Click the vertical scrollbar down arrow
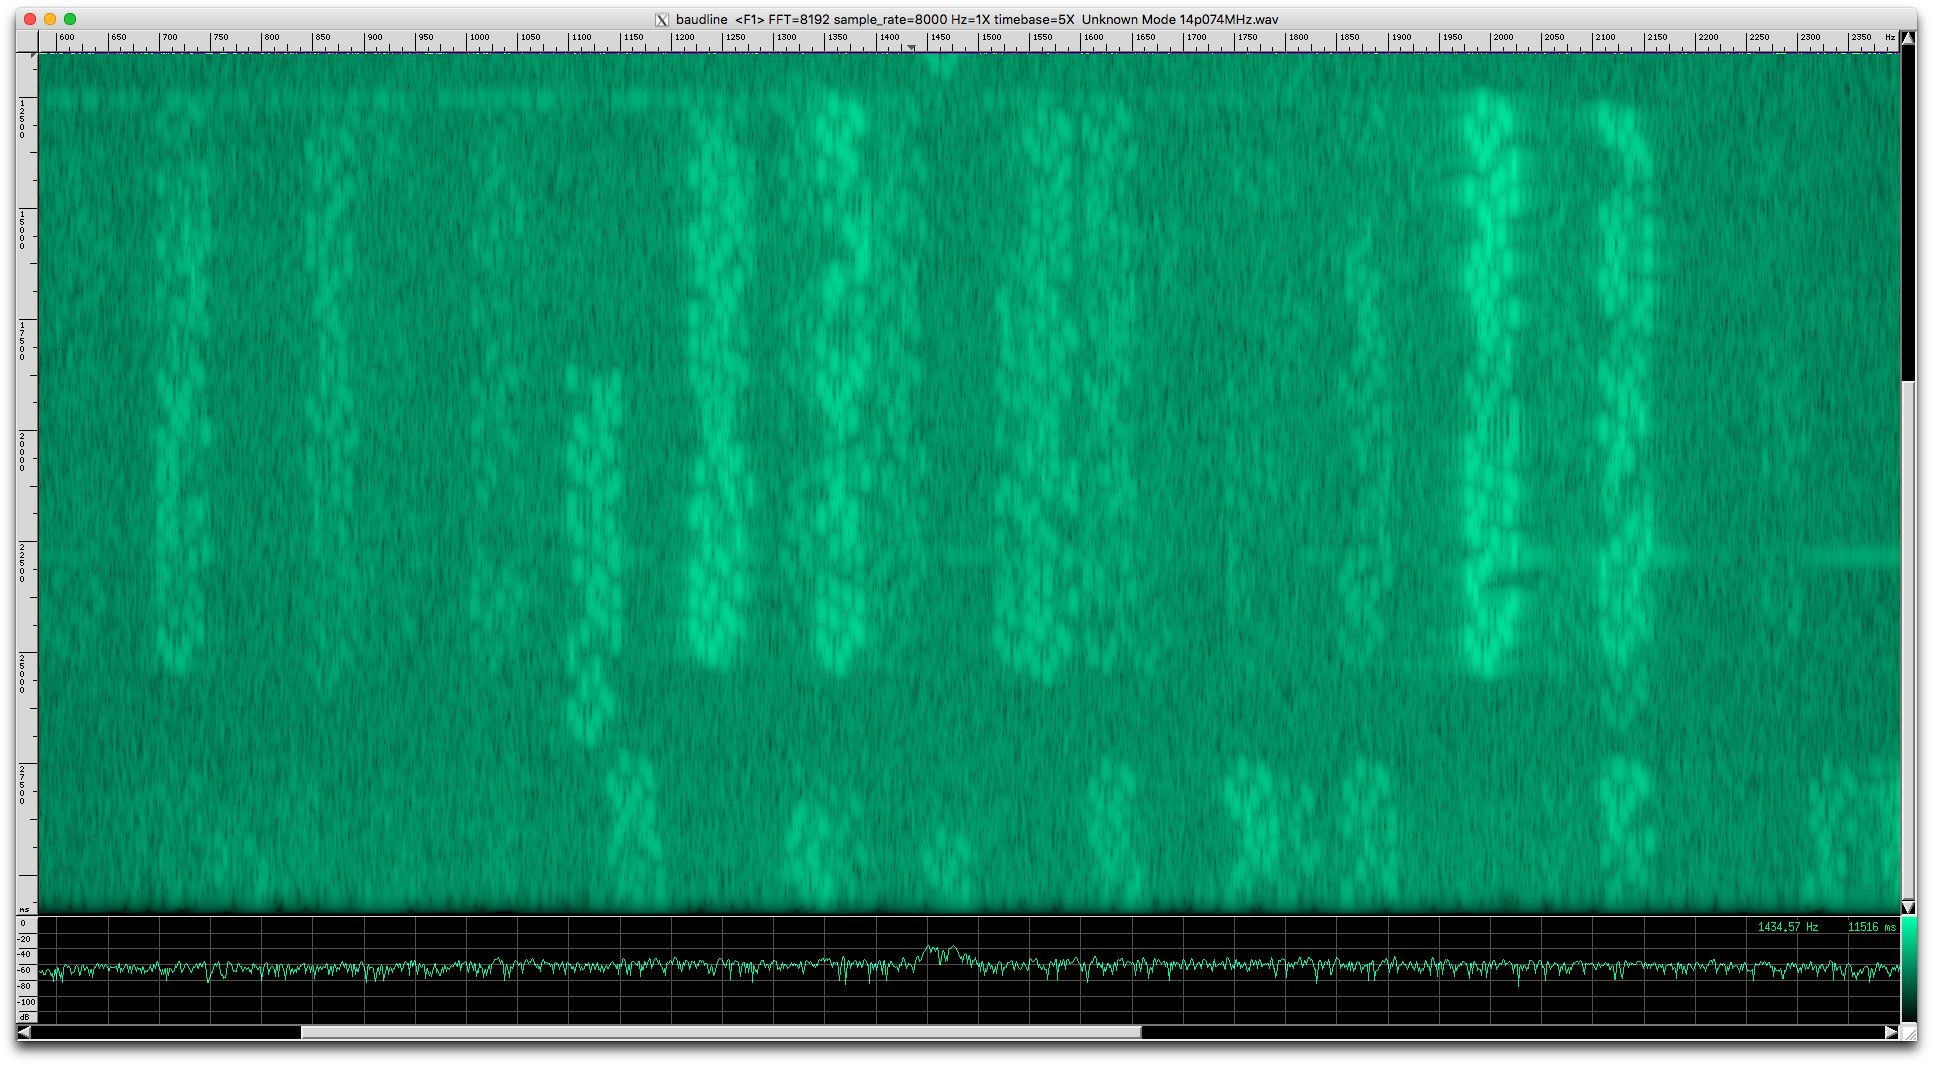The height and width of the screenshot is (1065, 1933). pos(1908,907)
